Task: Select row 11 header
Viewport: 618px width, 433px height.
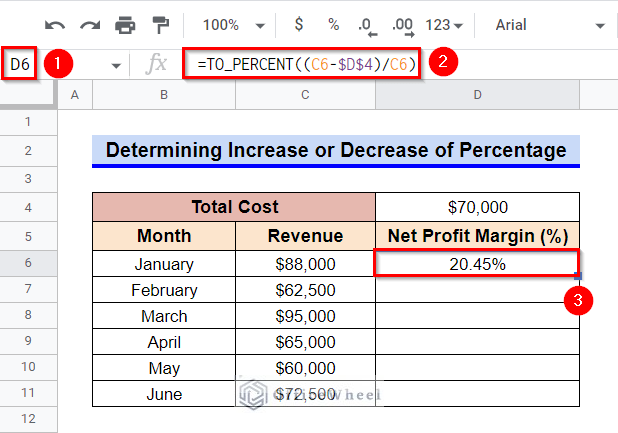Action: click(28, 393)
